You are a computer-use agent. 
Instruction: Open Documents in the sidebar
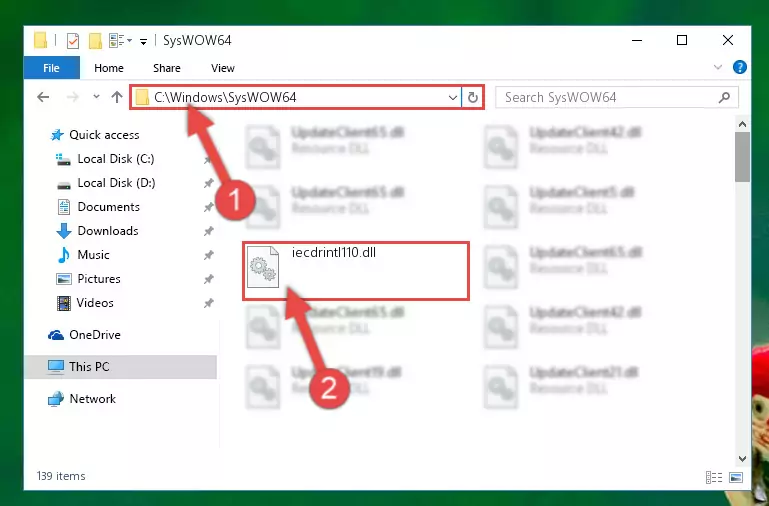tap(99, 207)
